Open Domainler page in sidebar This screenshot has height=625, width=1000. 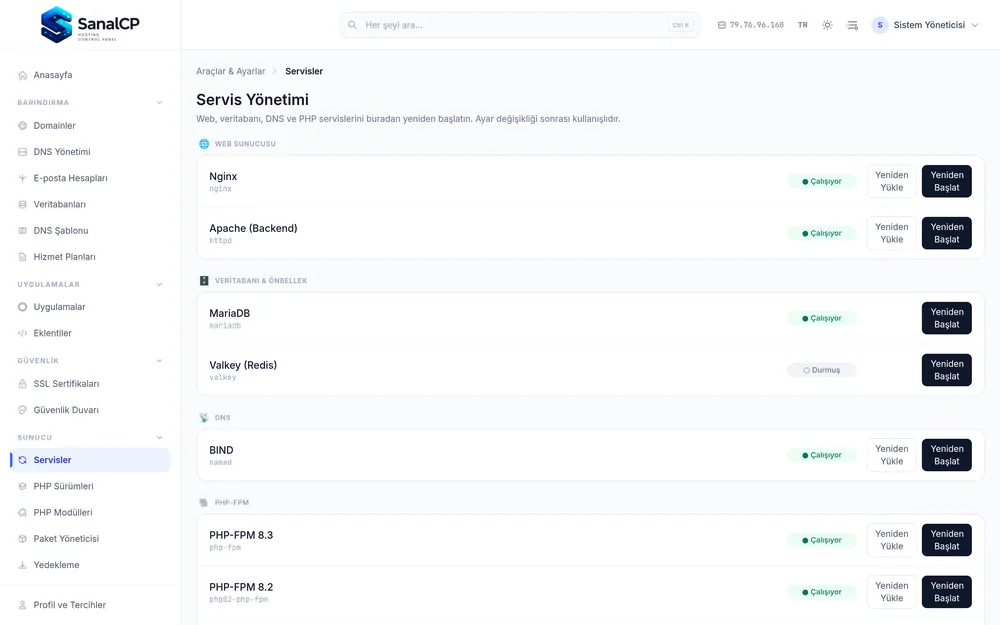[91, 126]
